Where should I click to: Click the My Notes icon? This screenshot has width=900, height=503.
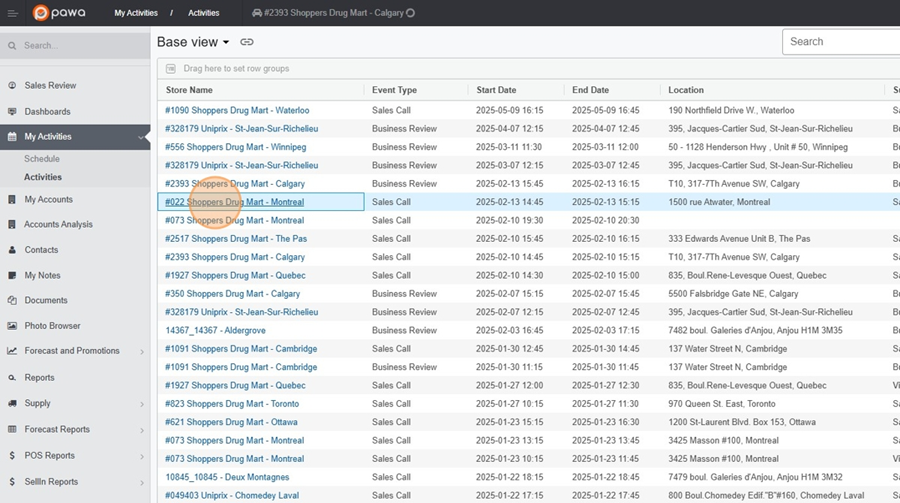point(12,275)
